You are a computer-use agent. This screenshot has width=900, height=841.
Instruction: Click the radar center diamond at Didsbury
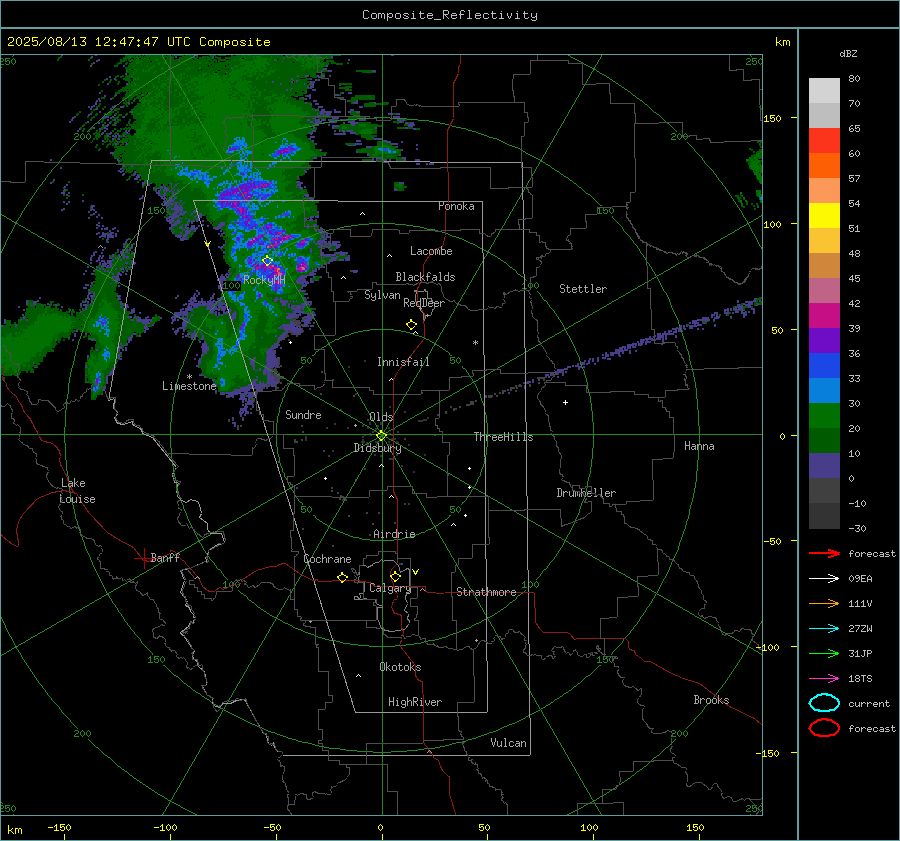click(382, 435)
